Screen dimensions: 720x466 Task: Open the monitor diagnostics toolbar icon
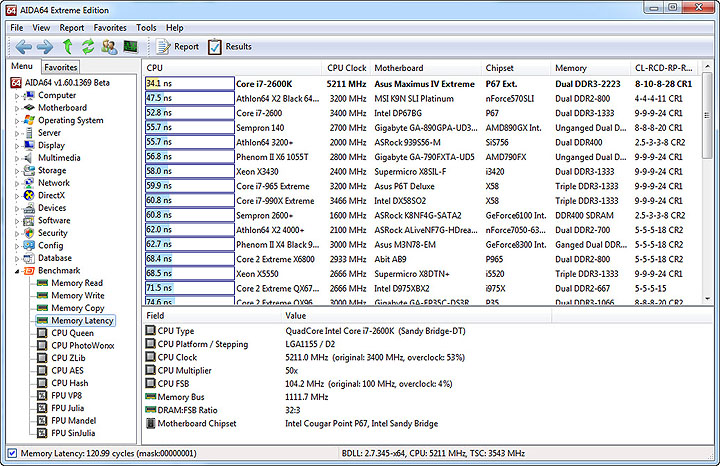tap(130, 46)
